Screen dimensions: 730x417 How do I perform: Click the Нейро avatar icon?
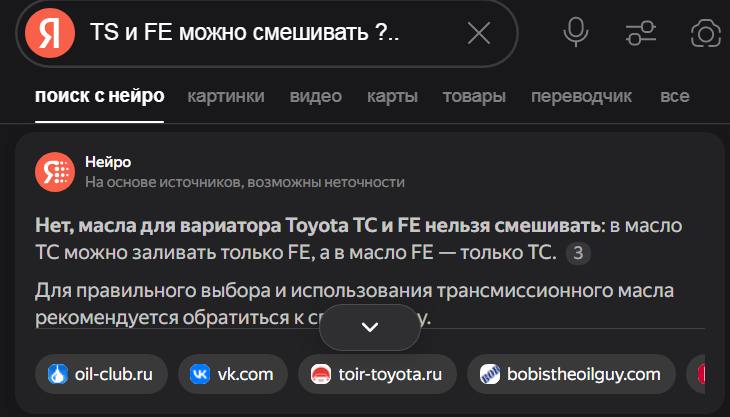click(x=55, y=171)
